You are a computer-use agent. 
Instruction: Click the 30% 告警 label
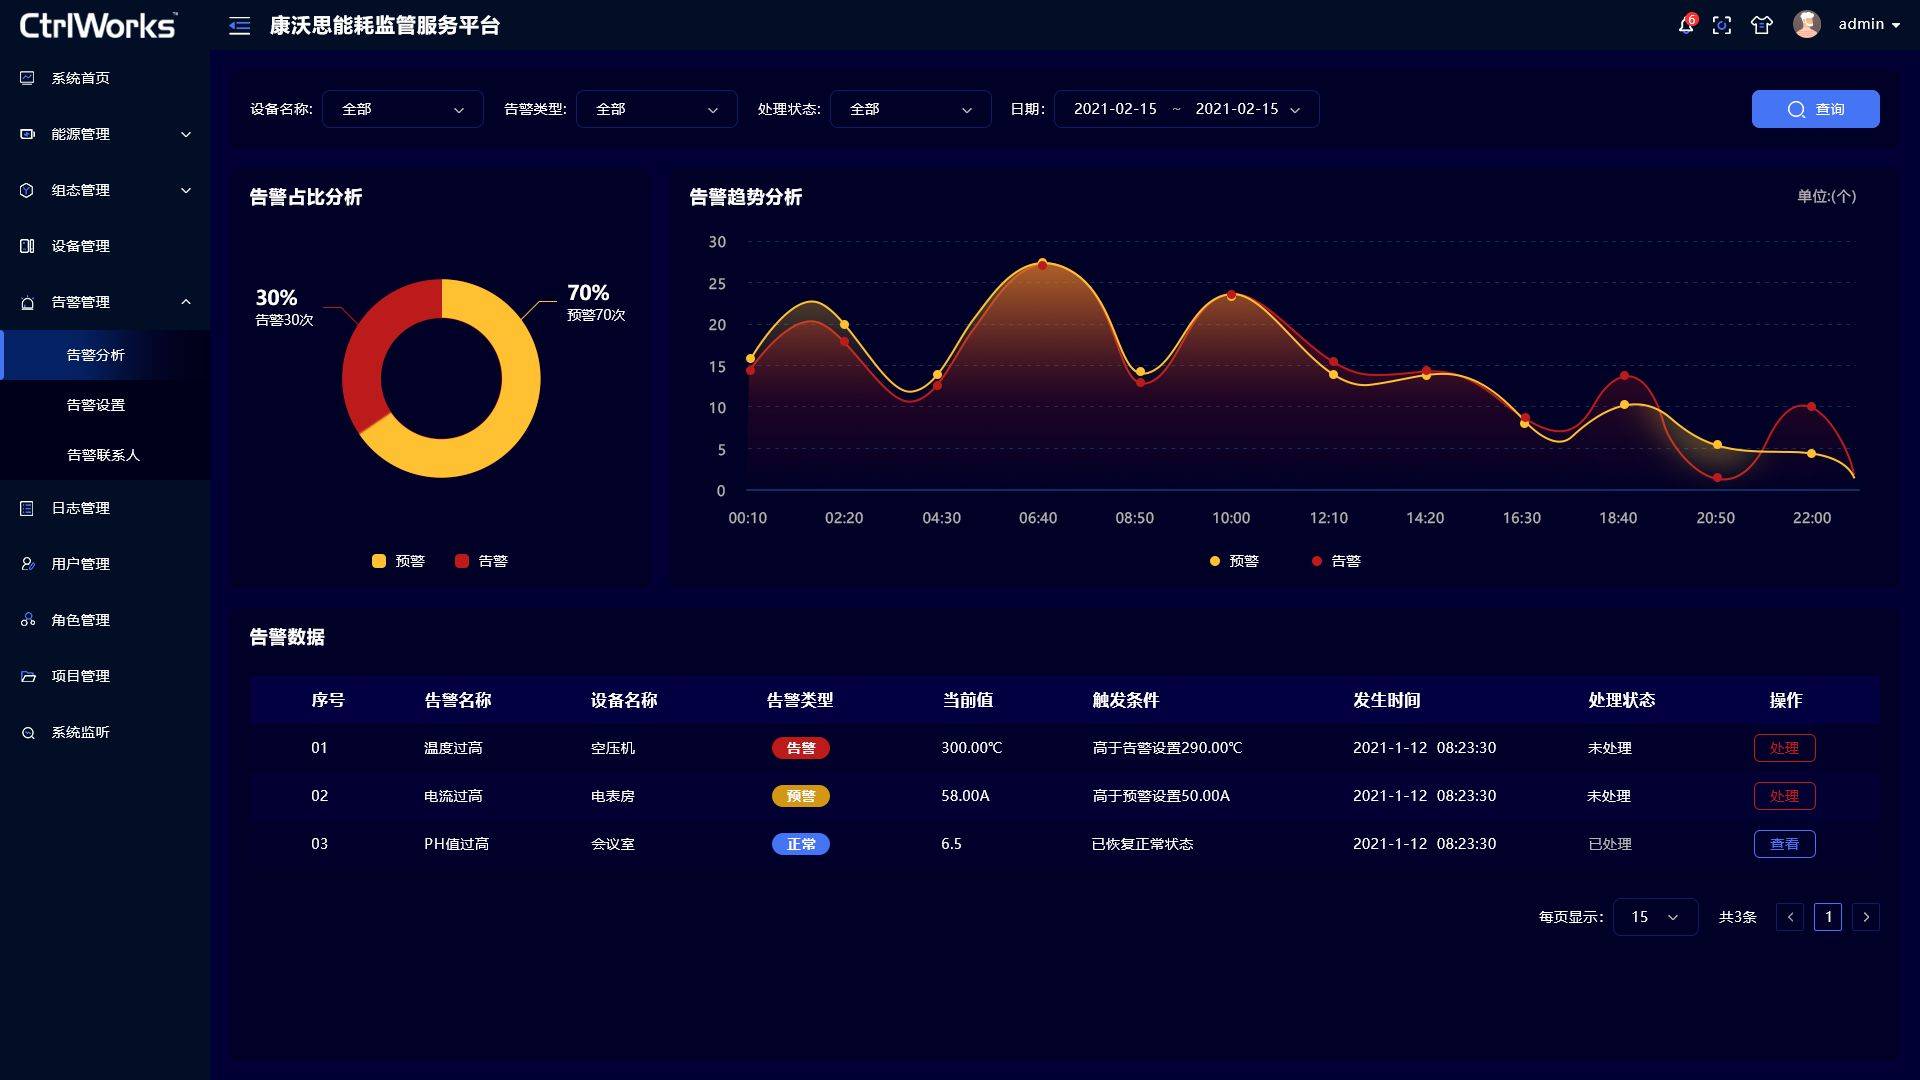284,307
